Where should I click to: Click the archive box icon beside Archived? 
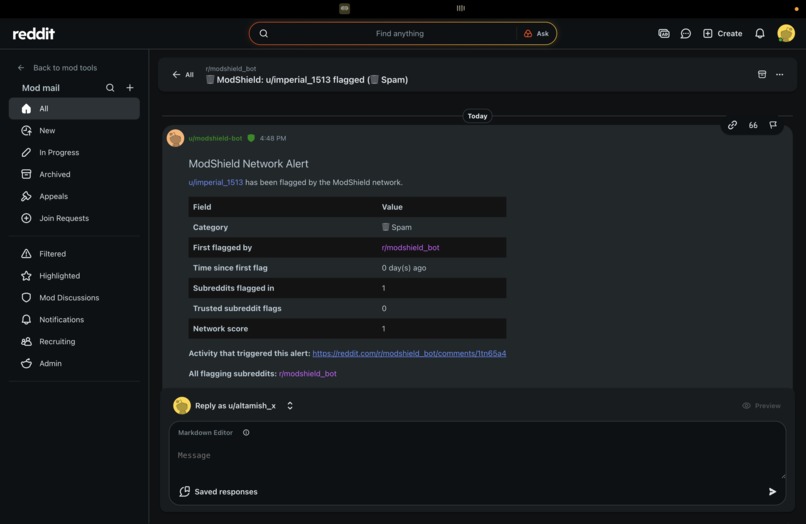pyautogui.click(x=26, y=174)
